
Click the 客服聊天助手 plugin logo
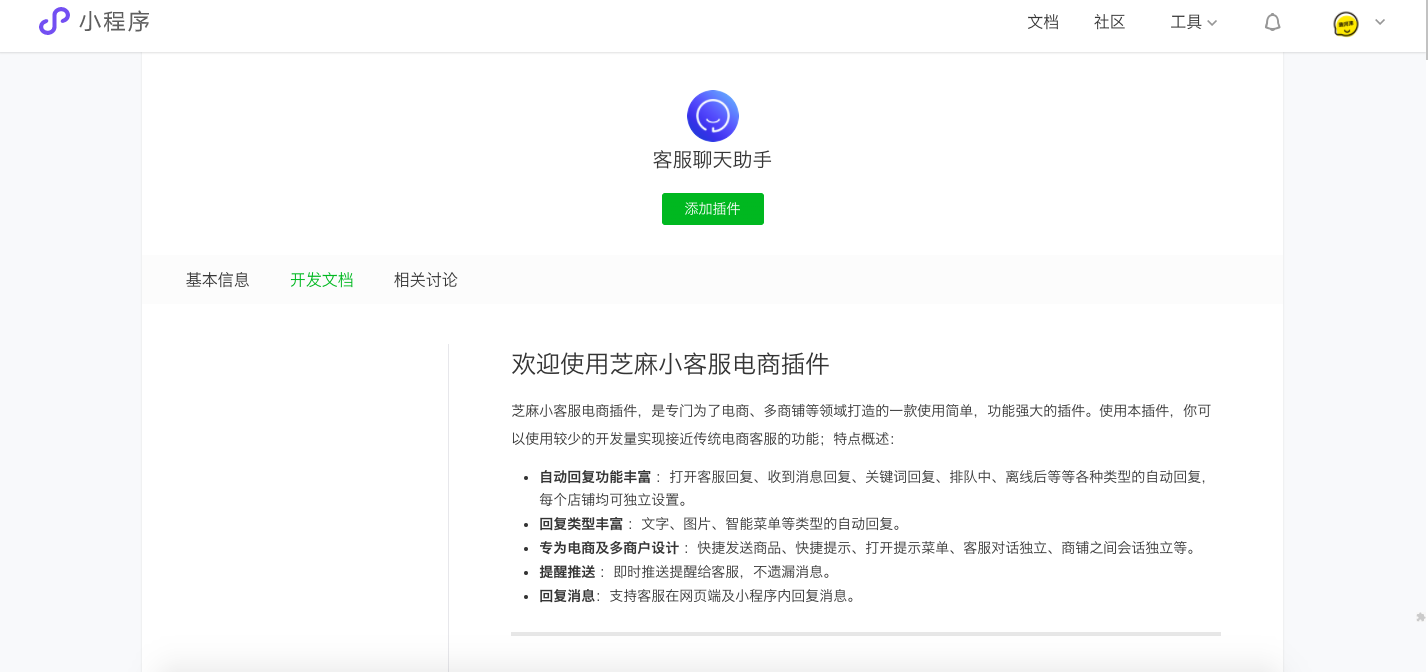pyautogui.click(x=713, y=116)
